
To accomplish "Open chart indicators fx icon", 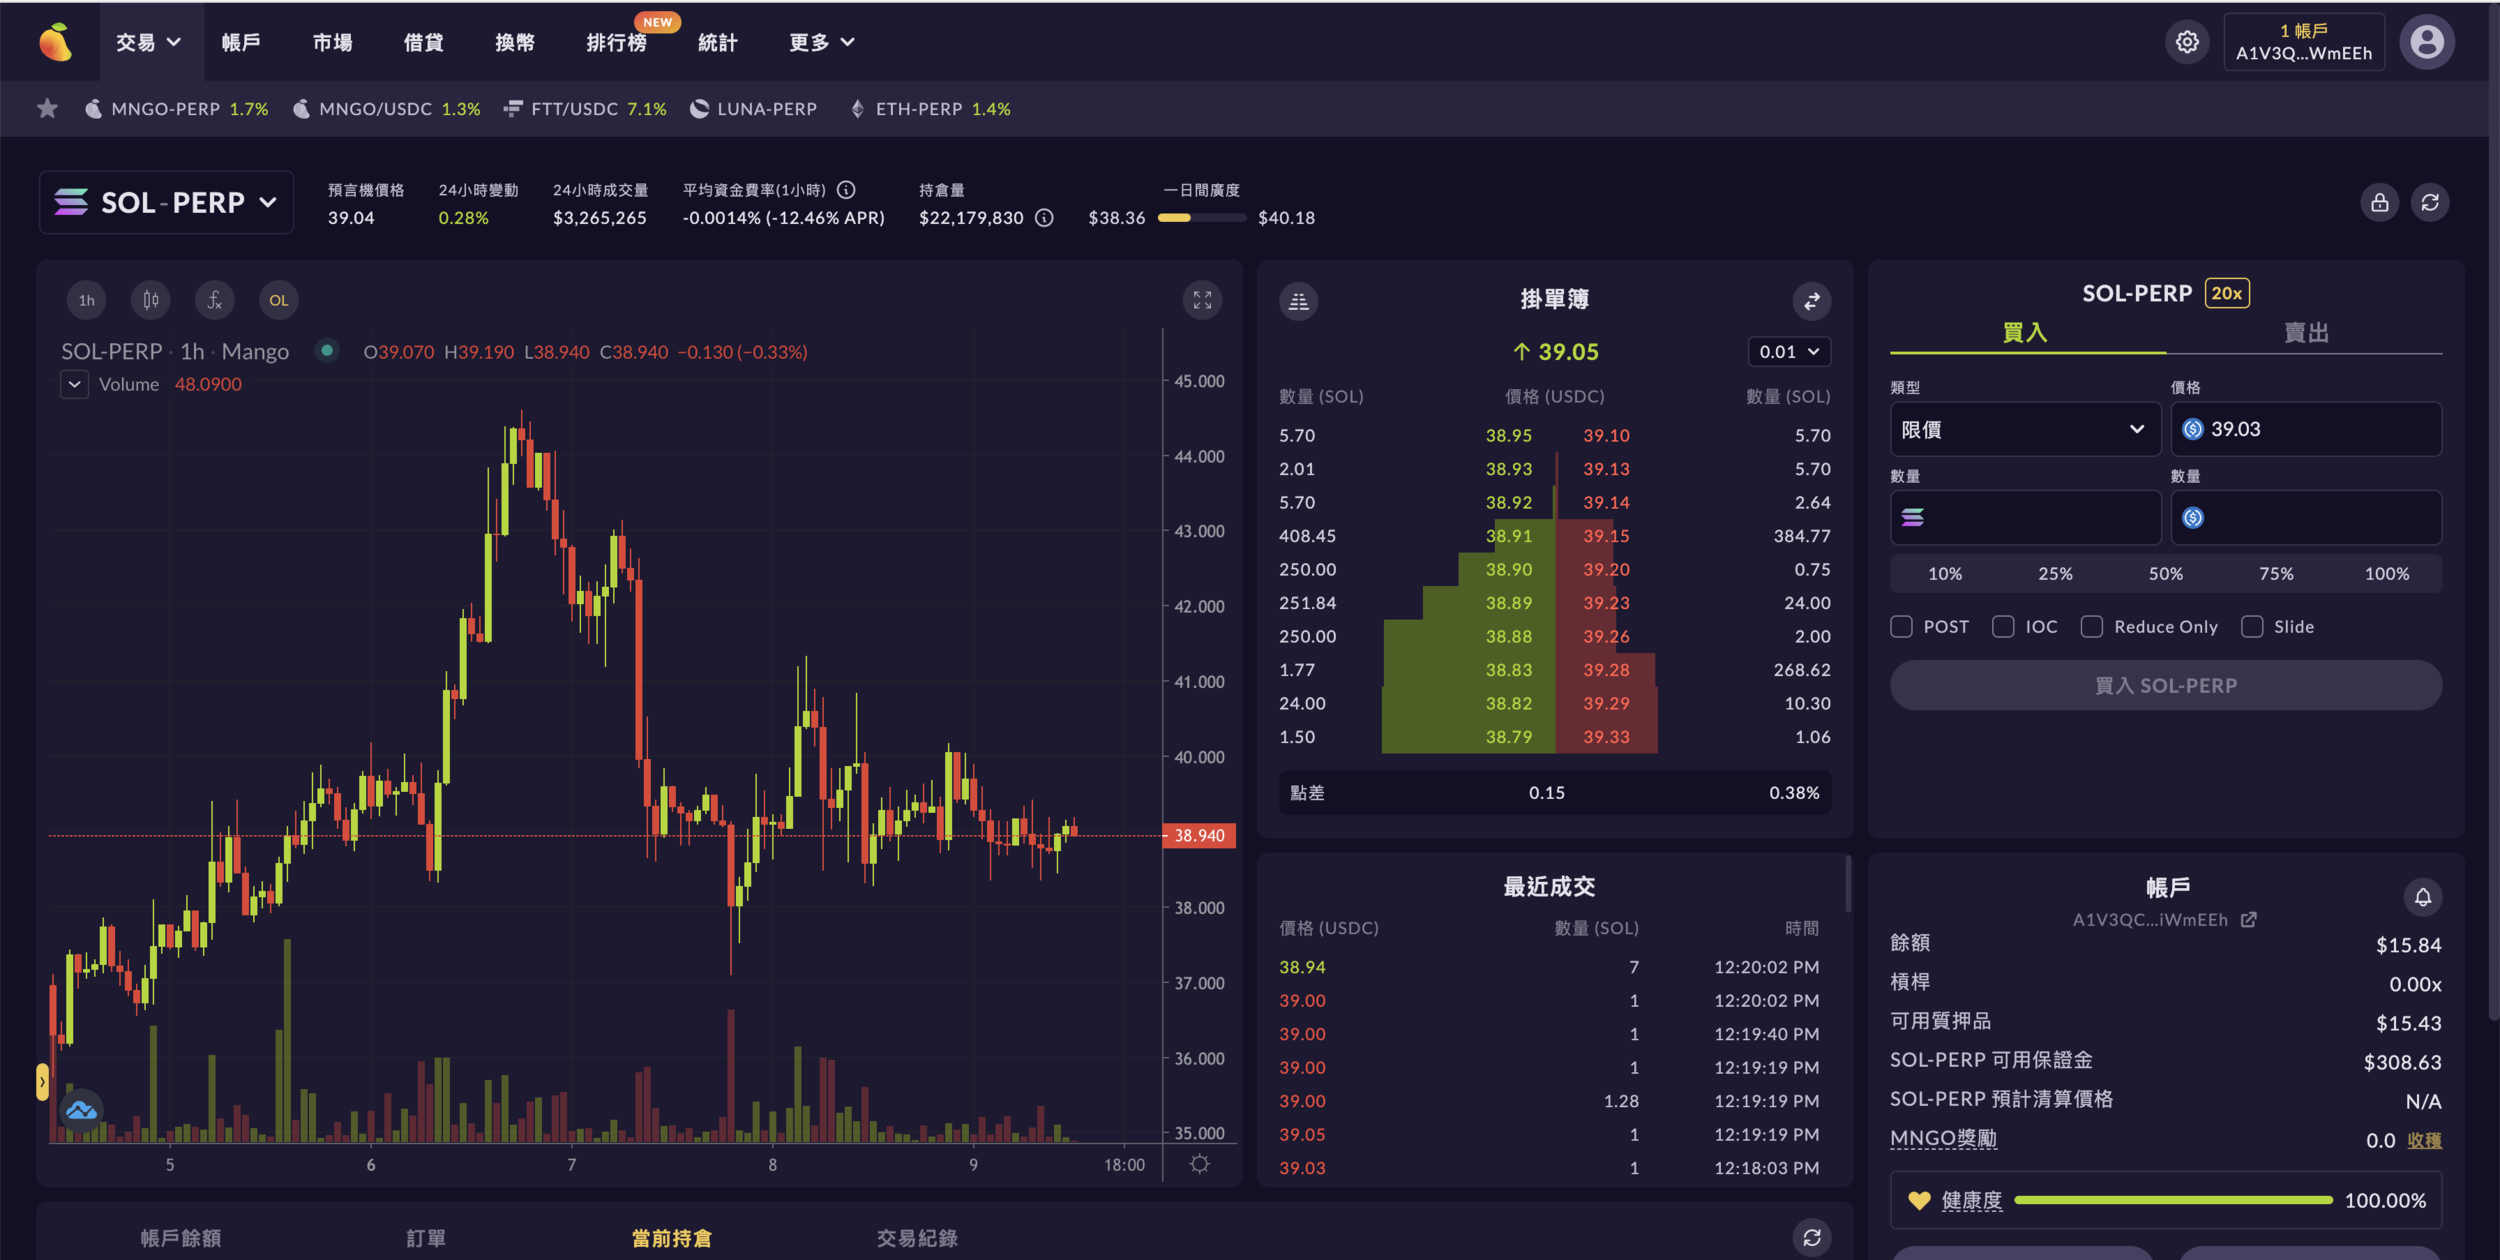I will (x=215, y=300).
